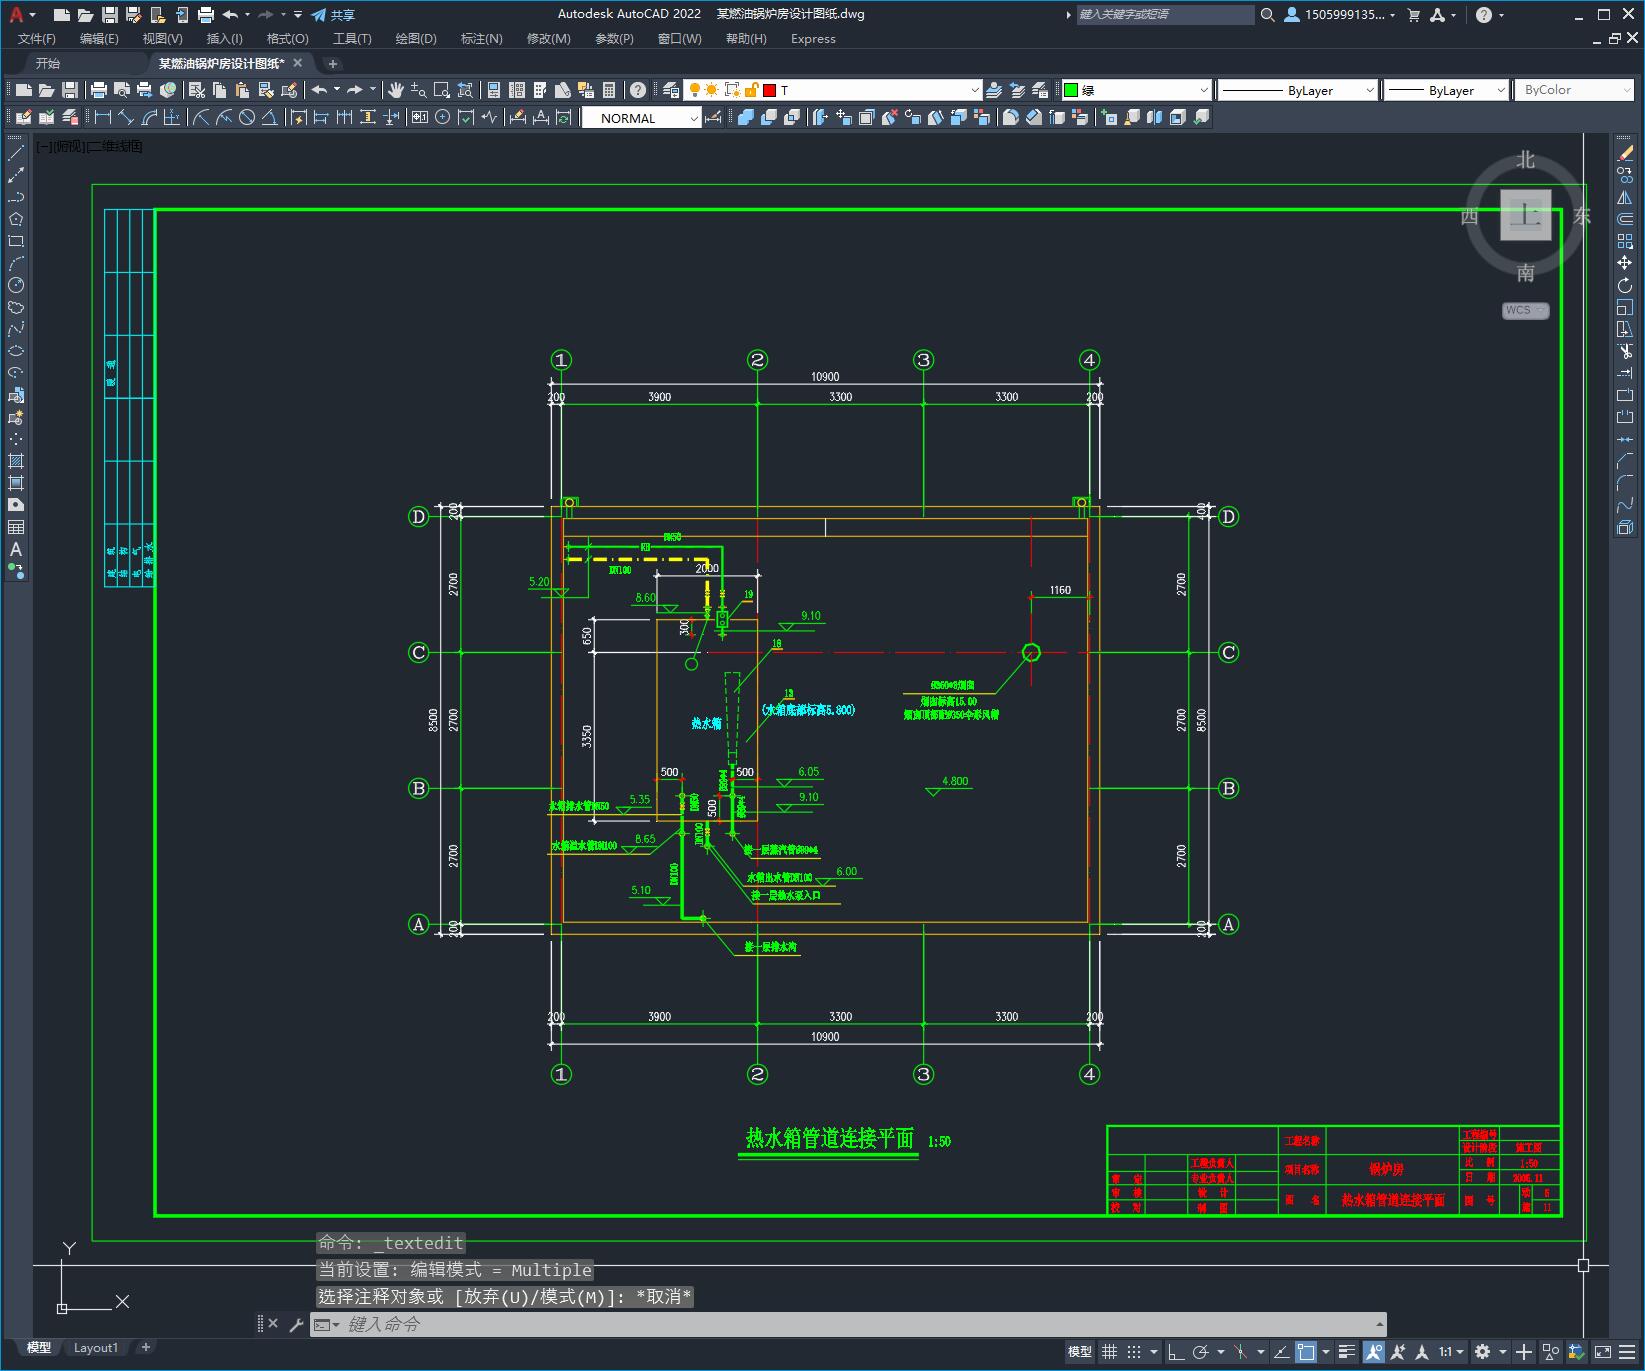Click the new drawing tab plus button
Viewport: 1645px width, 1371px height.
tap(333, 63)
